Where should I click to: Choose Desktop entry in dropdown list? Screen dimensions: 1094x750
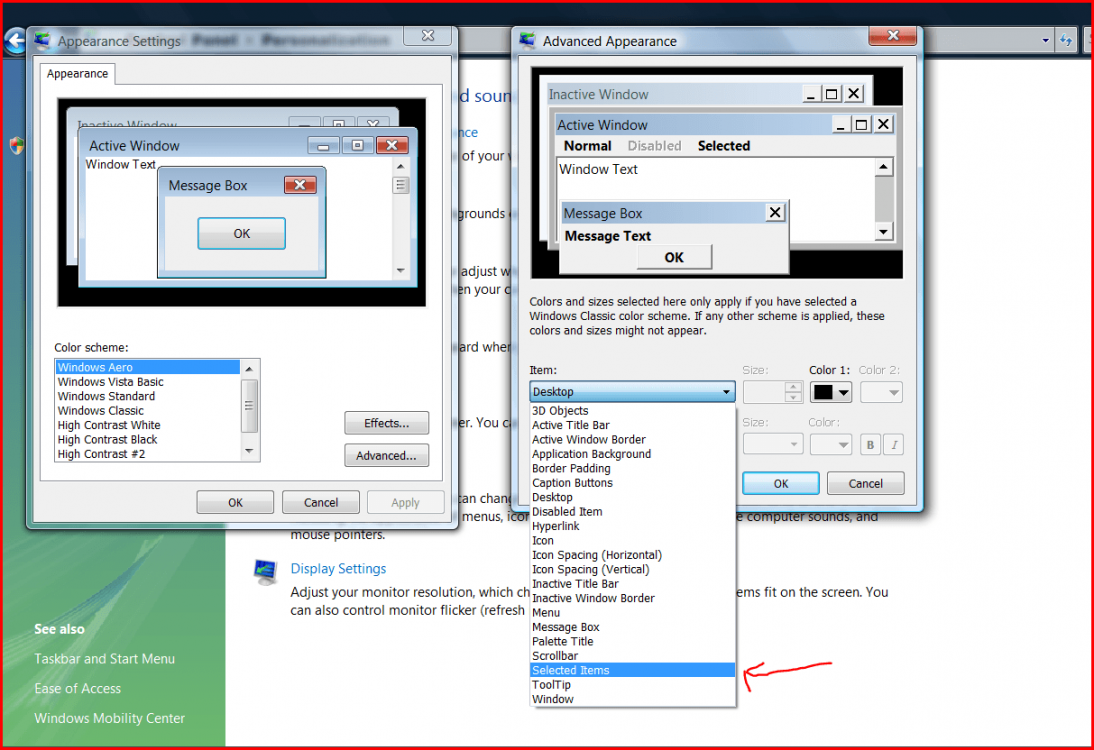632,497
